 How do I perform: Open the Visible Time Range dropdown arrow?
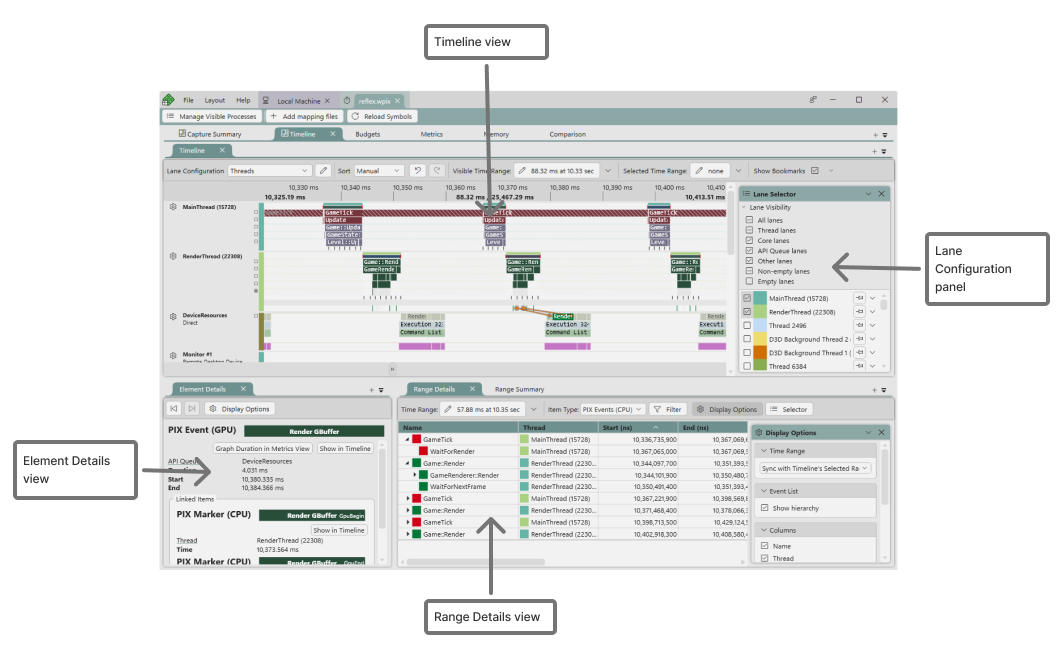coord(608,171)
